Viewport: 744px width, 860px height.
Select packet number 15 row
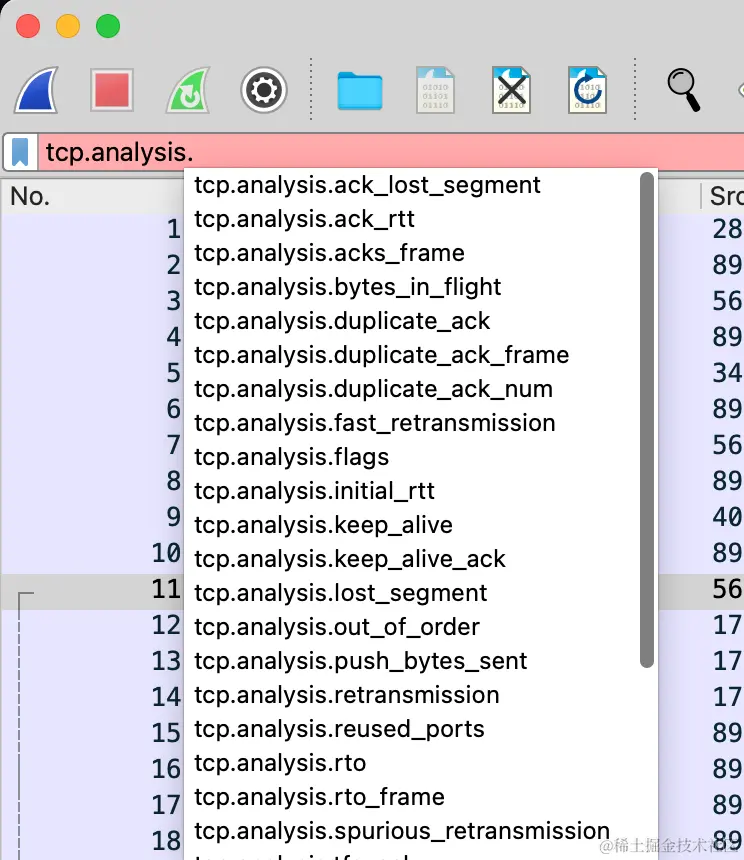[x=92, y=733]
